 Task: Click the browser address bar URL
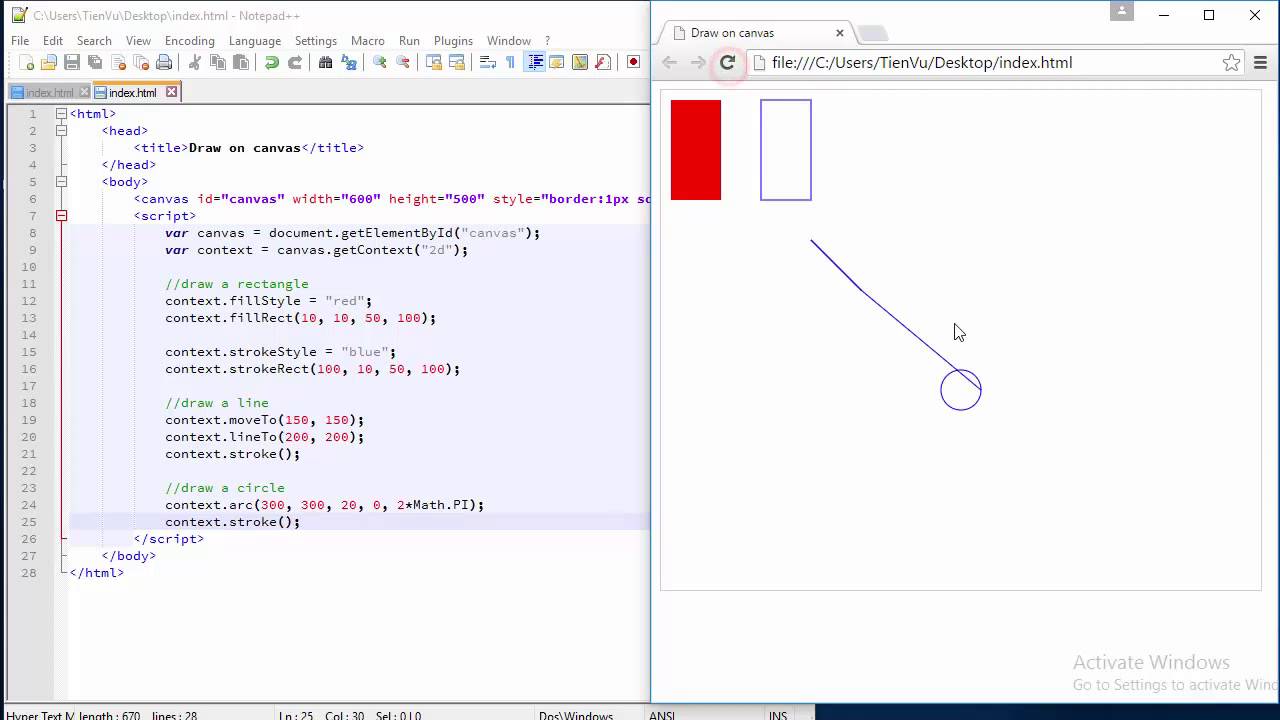(922, 62)
